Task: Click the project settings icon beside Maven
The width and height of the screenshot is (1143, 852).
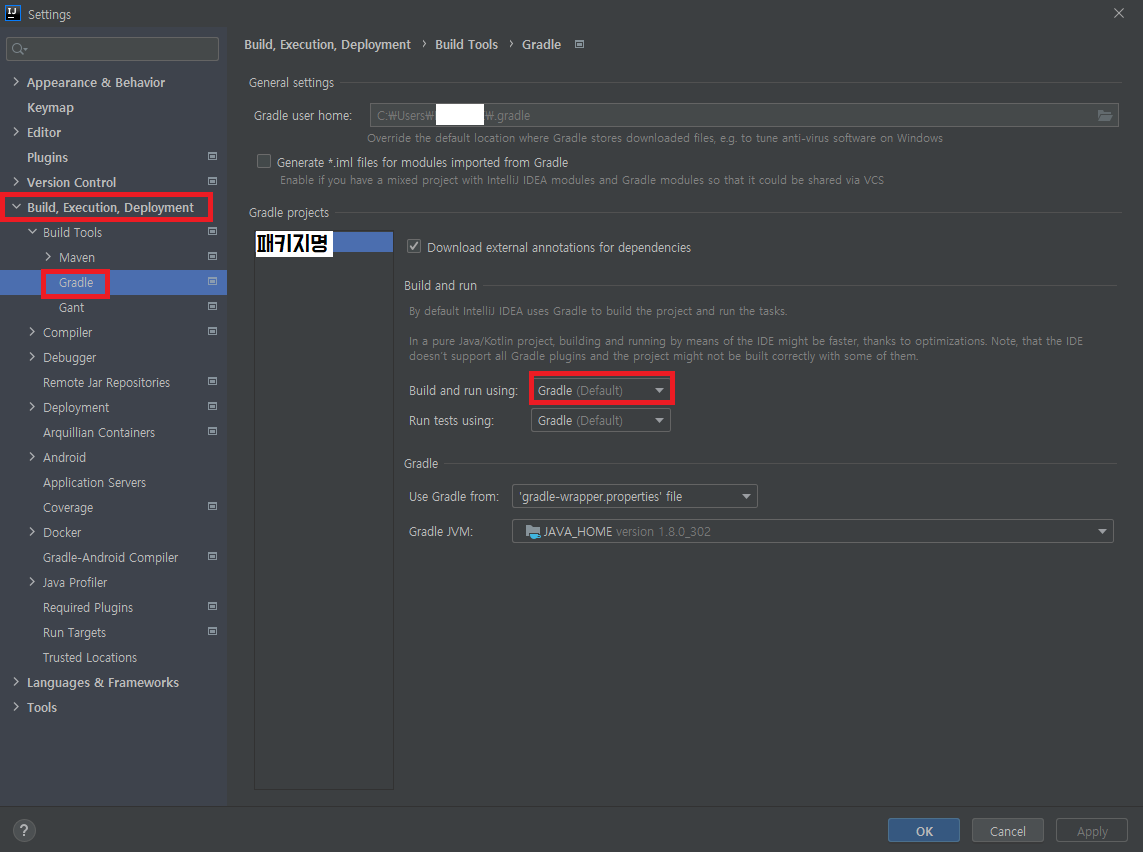Action: (x=213, y=256)
